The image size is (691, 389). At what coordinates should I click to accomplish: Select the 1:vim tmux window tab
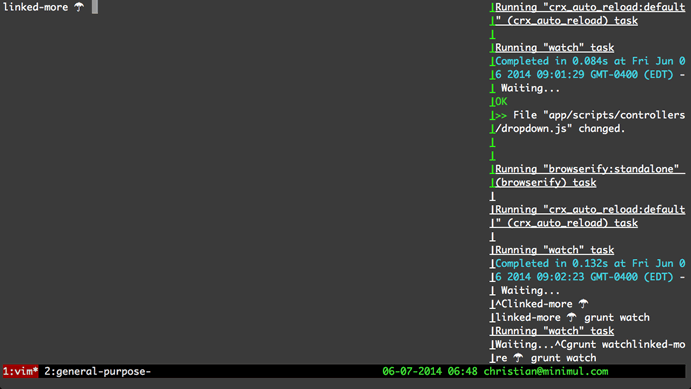tap(21, 371)
